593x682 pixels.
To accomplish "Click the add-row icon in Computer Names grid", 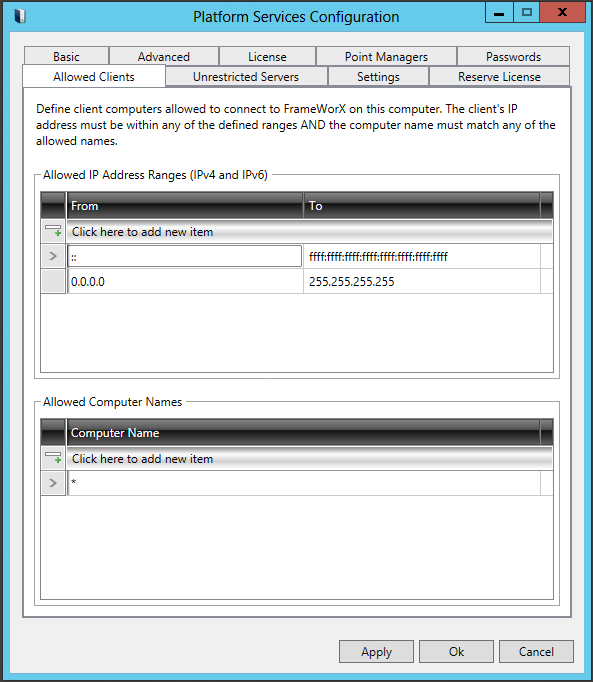I will point(53,458).
